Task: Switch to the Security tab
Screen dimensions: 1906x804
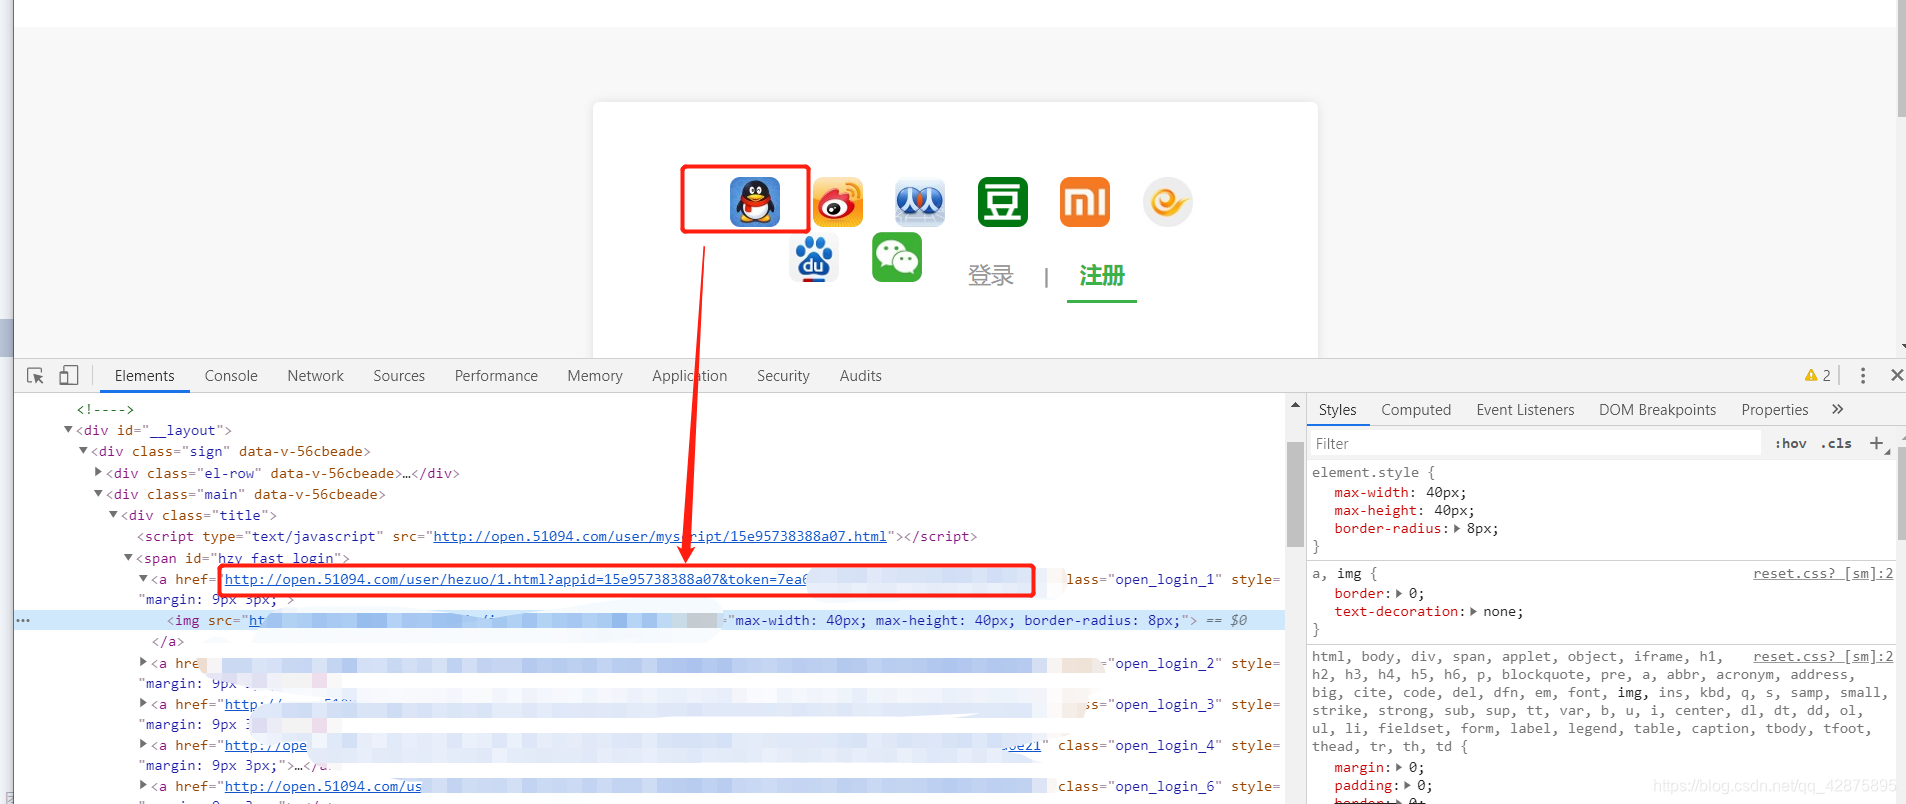Action: (x=783, y=376)
